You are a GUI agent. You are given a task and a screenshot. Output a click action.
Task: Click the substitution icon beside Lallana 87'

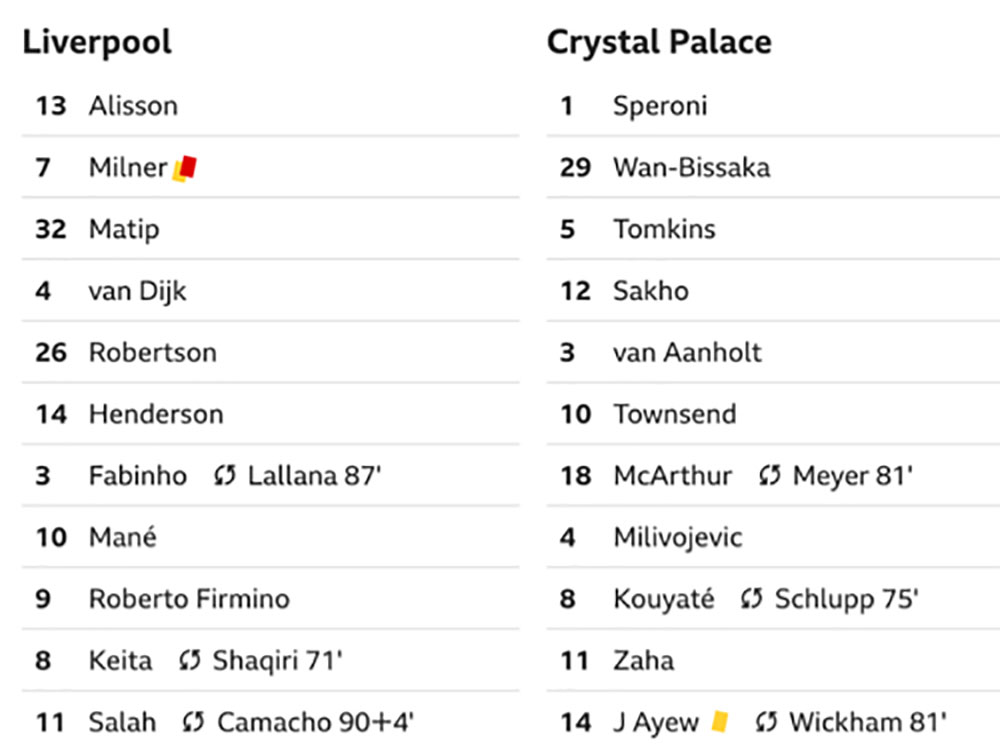[225, 475]
